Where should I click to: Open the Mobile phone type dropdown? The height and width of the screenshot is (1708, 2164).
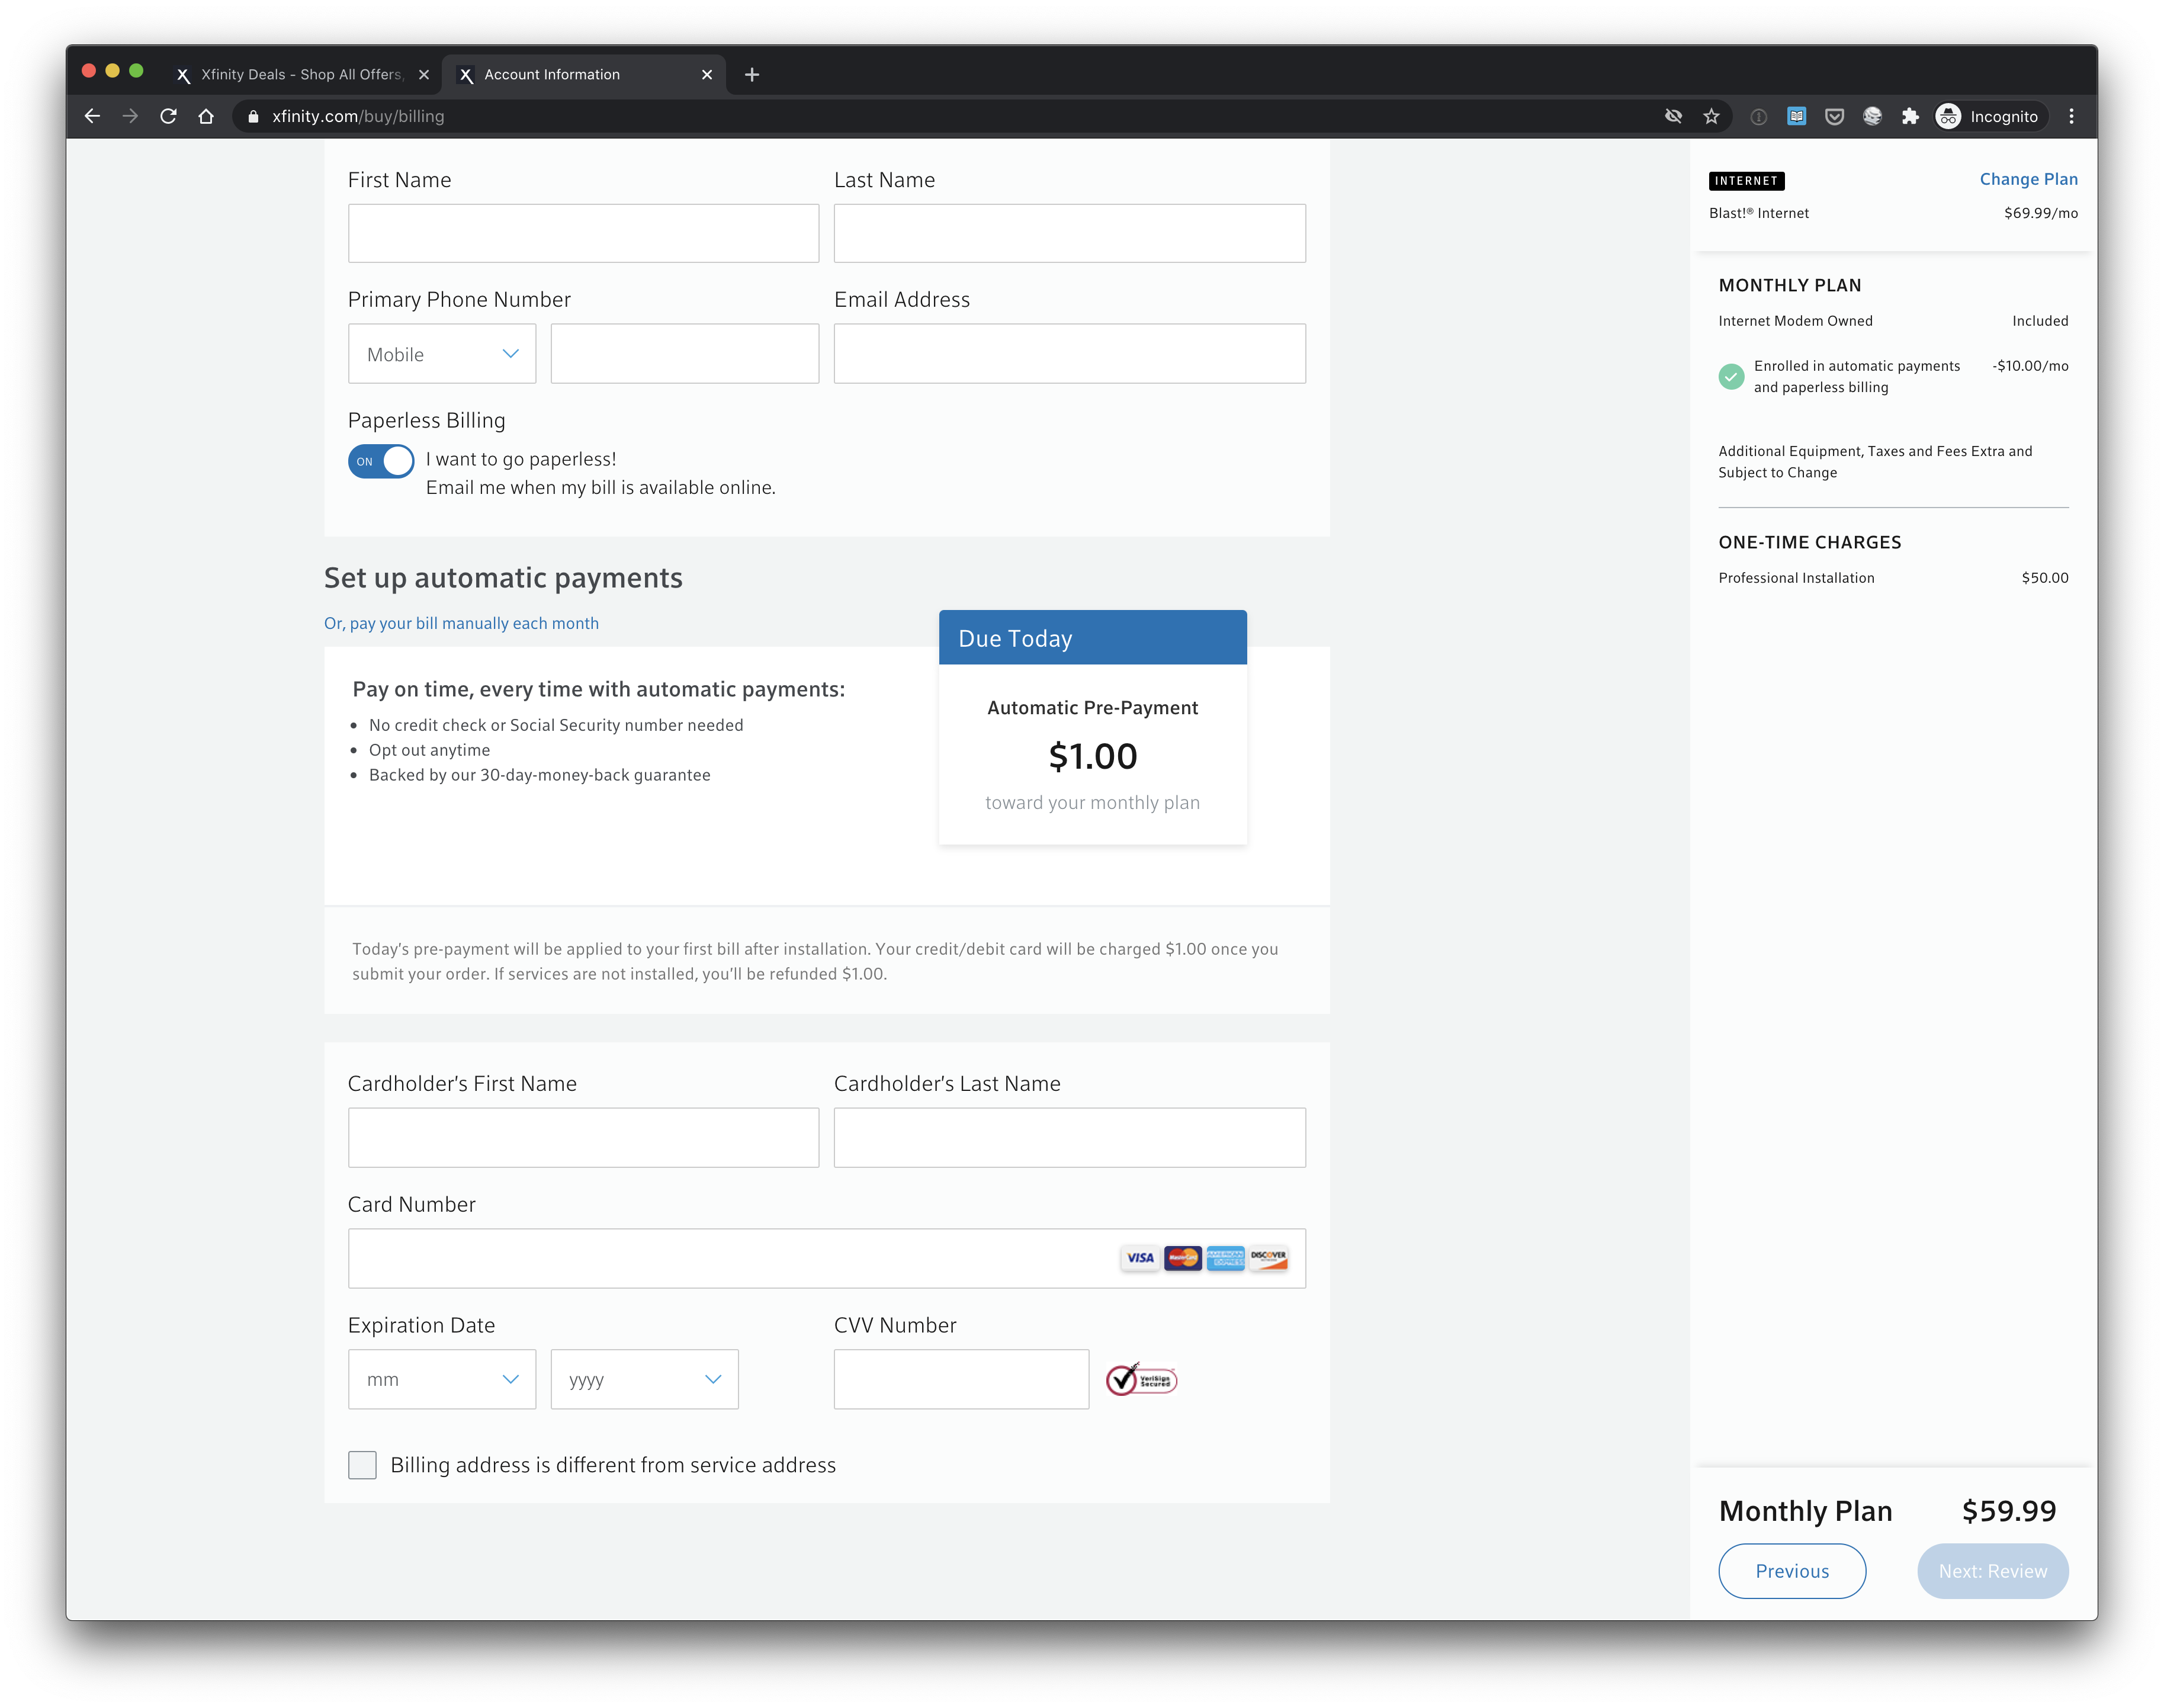(441, 354)
